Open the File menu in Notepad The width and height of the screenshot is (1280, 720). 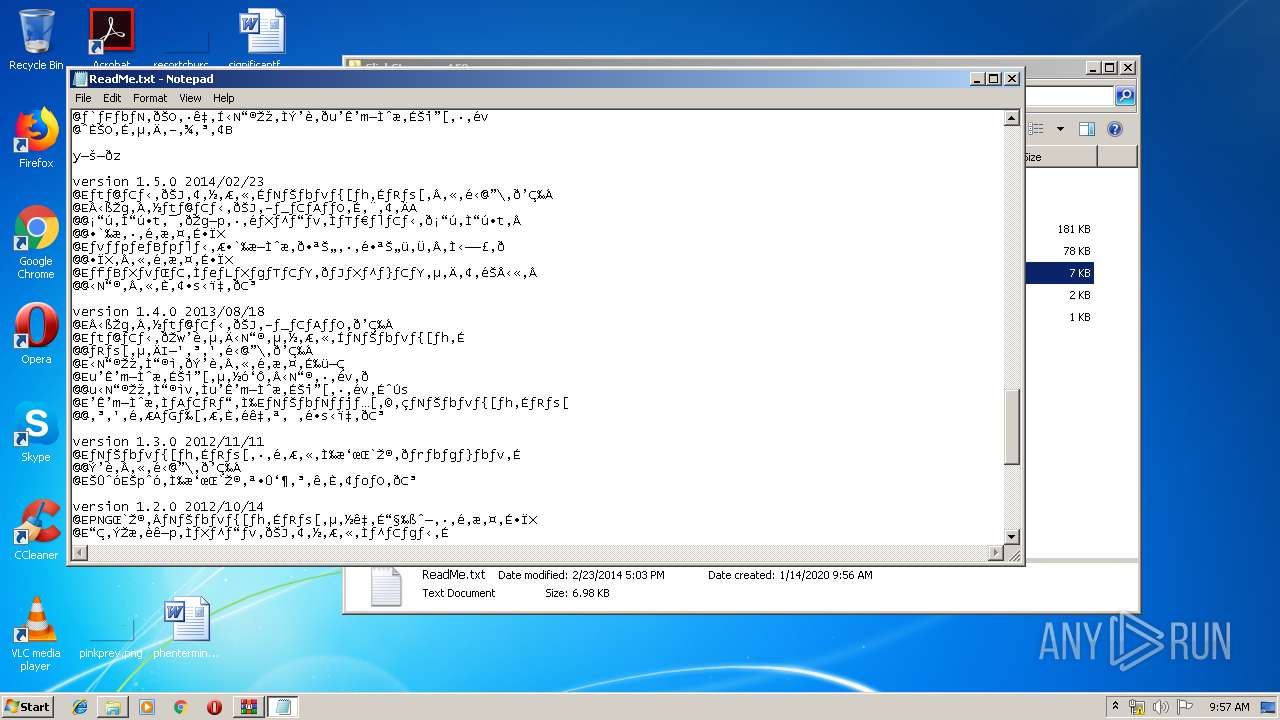[x=83, y=98]
